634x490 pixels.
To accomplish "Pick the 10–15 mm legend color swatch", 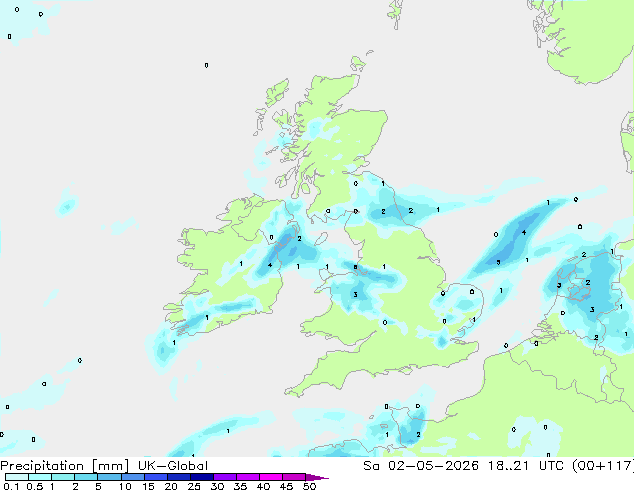I will (132, 477).
